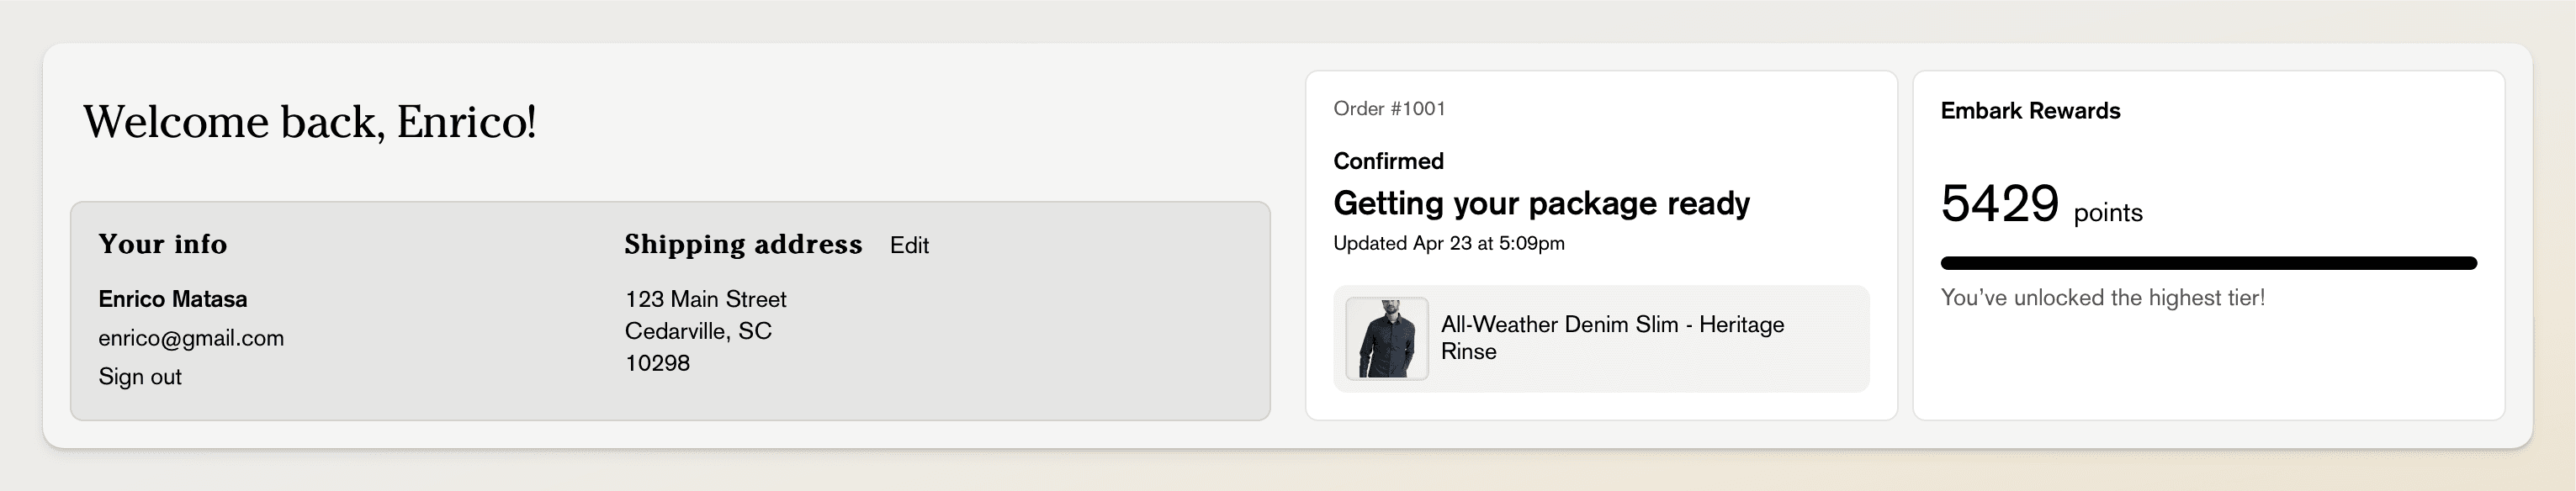Click the Sign out link
This screenshot has height=491, width=2576.
pos(140,377)
